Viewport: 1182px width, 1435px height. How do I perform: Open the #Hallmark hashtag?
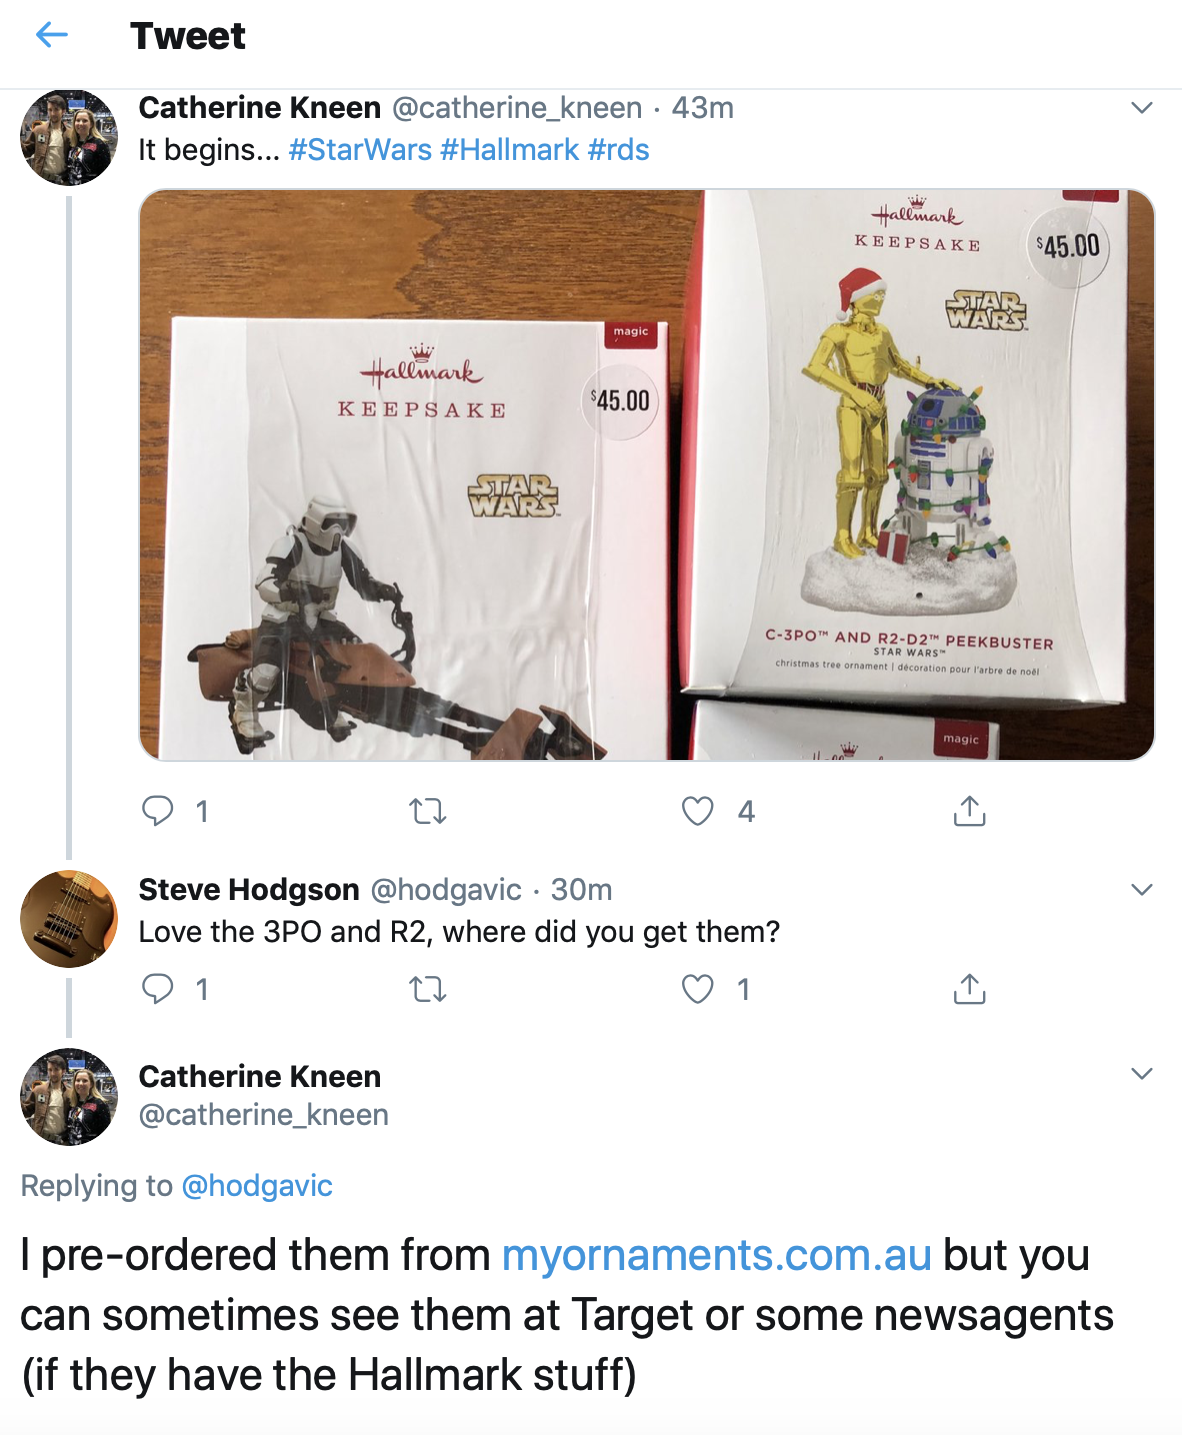[509, 150]
